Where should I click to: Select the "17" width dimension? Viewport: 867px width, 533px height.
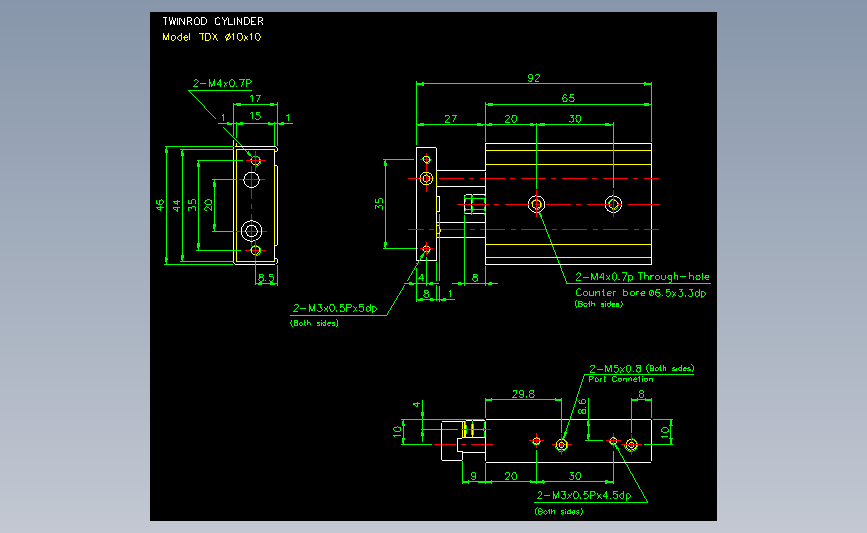[255, 98]
